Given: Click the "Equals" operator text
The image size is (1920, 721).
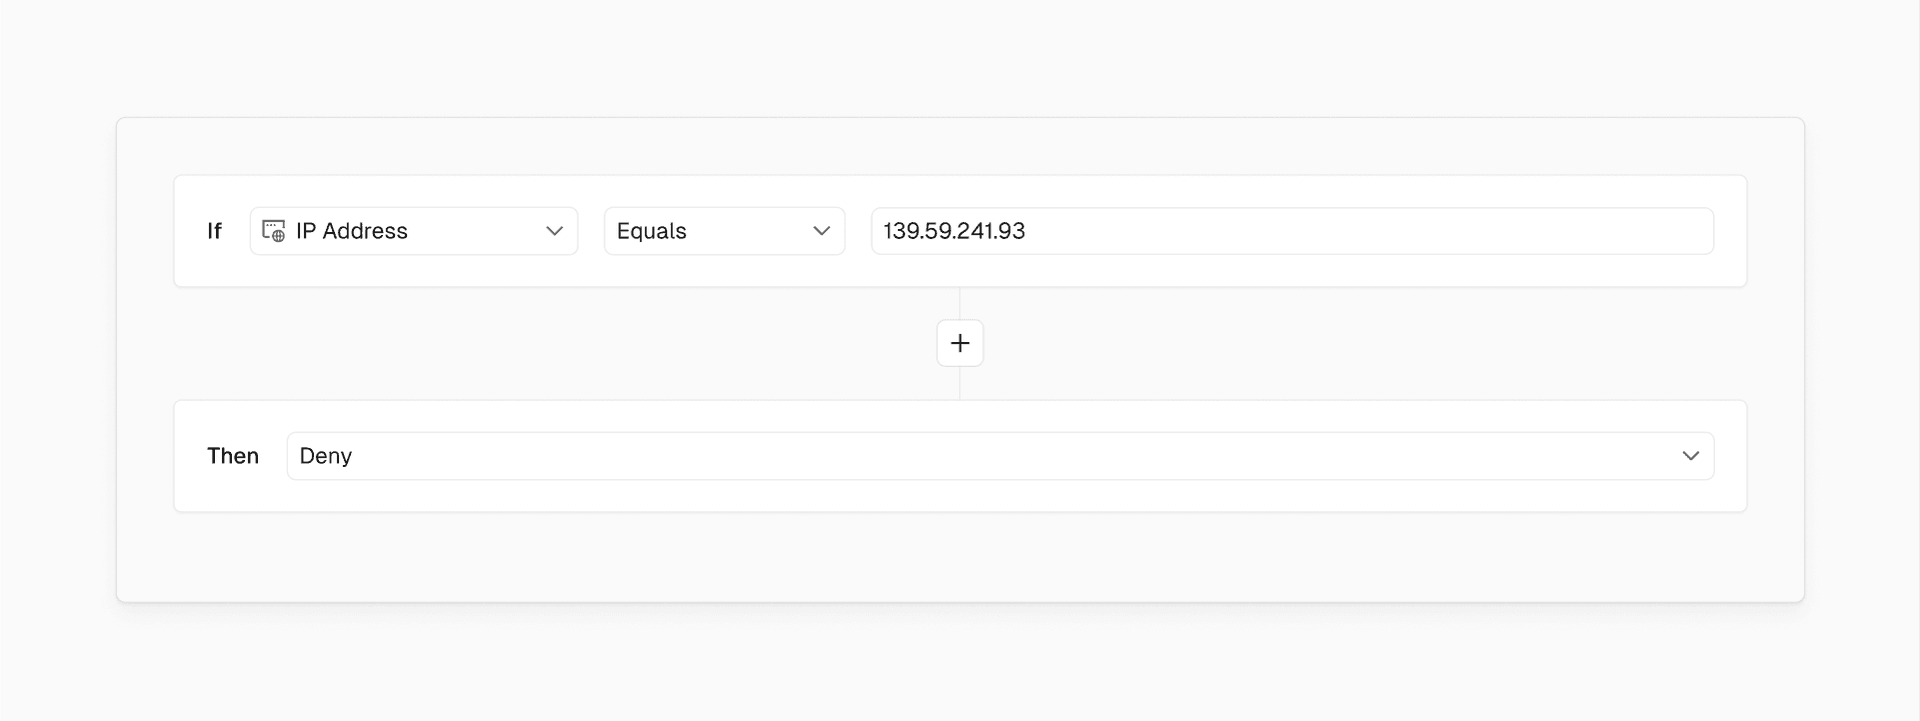Looking at the screenshot, I should pos(652,231).
